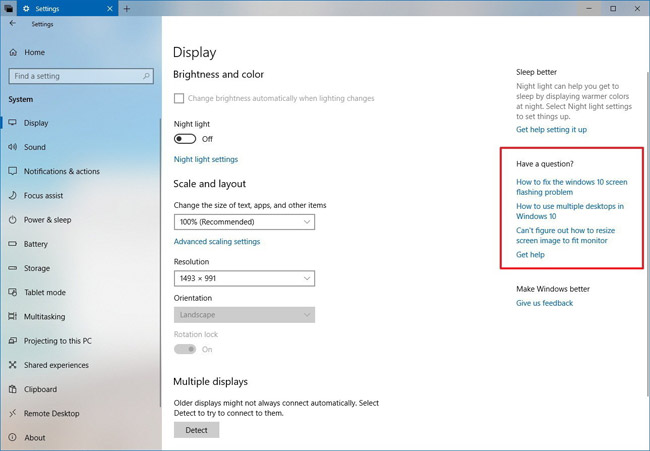Open the 100% (Recommended) scaling dropdown

click(x=244, y=222)
